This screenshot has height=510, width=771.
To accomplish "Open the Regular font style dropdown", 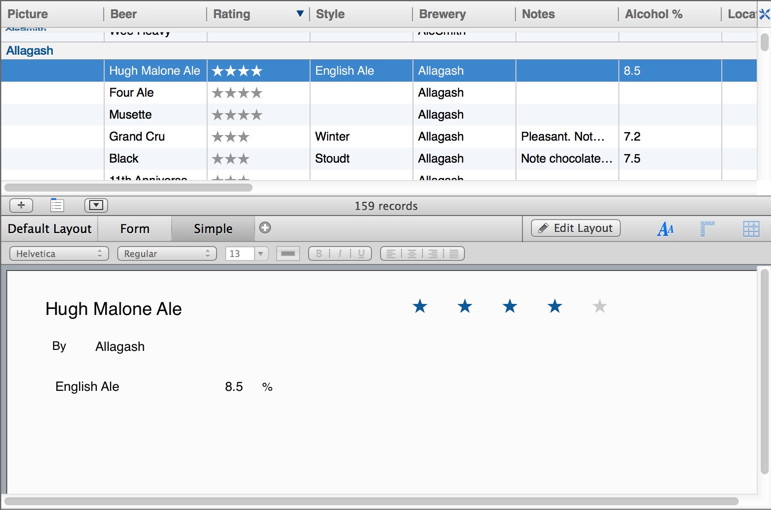I will [167, 254].
